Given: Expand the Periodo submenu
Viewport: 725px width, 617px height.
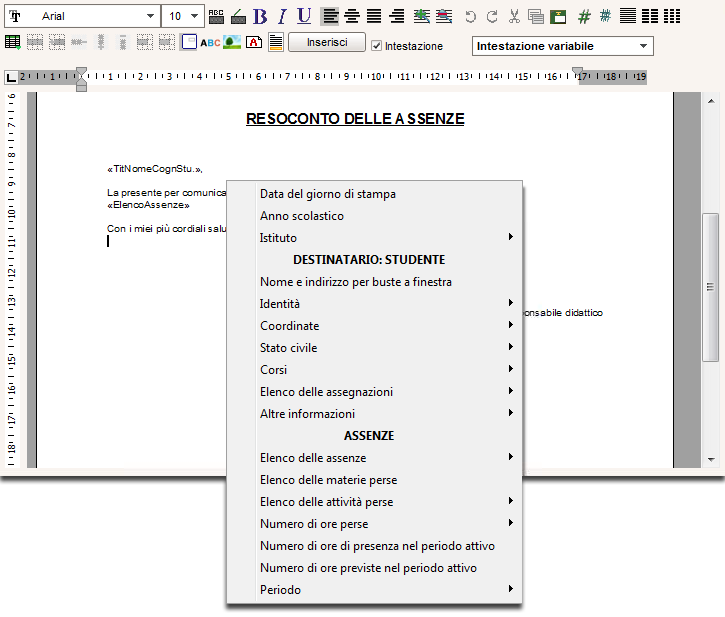Looking at the screenshot, I should [x=375, y=590].
